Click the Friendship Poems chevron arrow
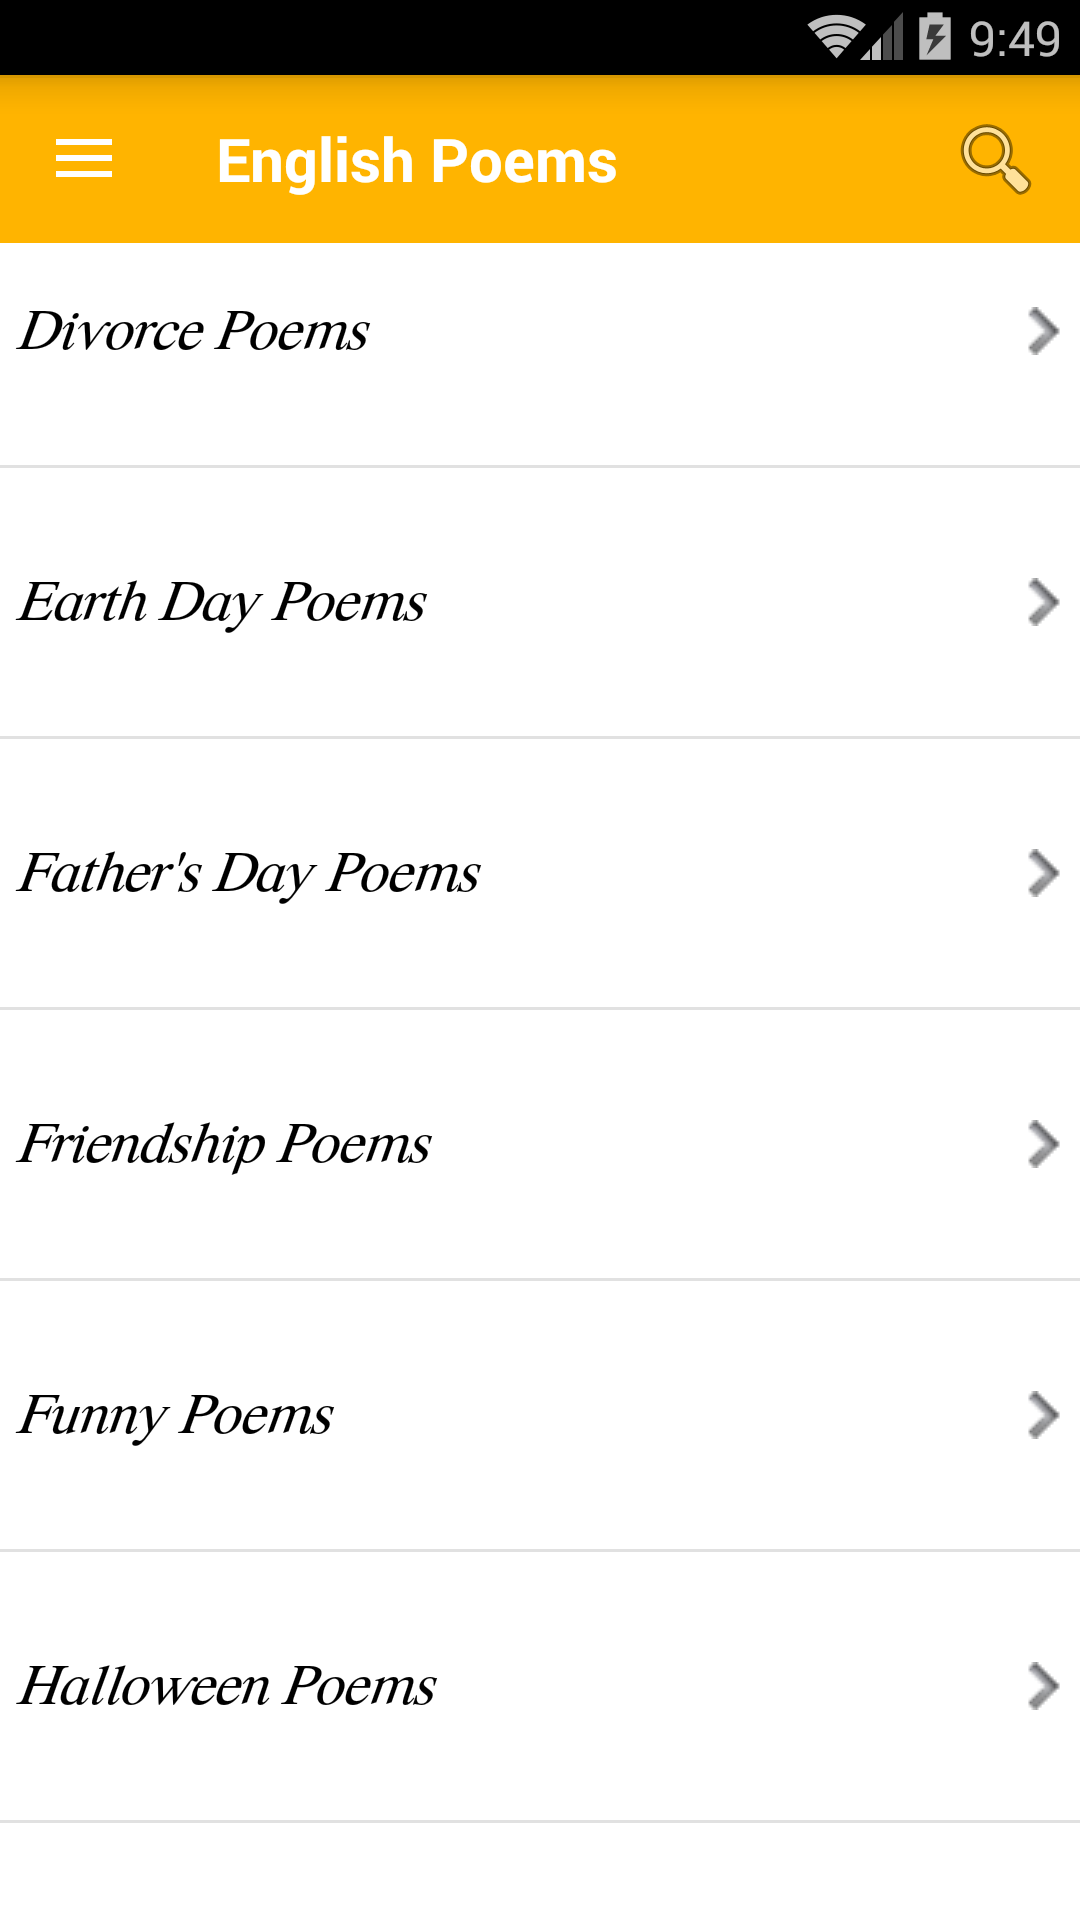The height and width of the screenshot is (1920, 1080). (x=1043, y=1144)
